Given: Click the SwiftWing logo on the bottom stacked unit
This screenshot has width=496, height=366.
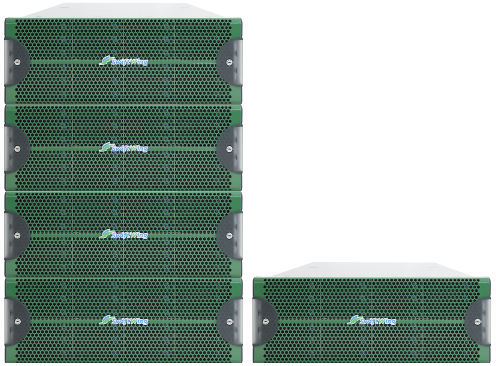Looking at the screenshot, I should [123, 321].
